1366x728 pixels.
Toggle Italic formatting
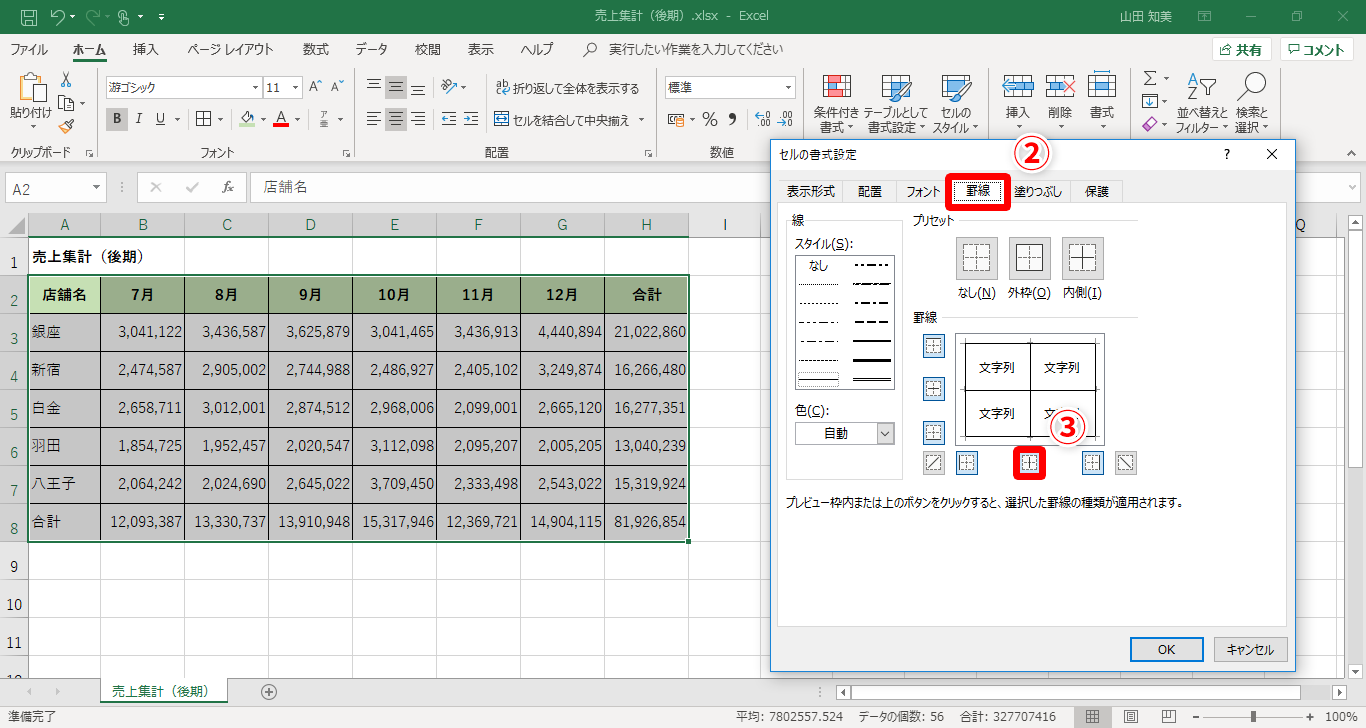click(x=139, y=119)
